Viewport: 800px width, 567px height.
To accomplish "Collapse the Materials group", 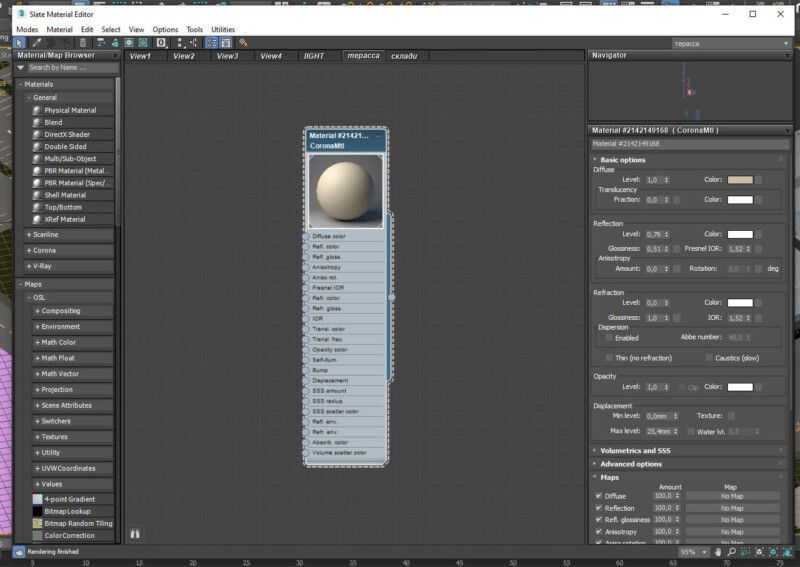I will tap(21, 84).
